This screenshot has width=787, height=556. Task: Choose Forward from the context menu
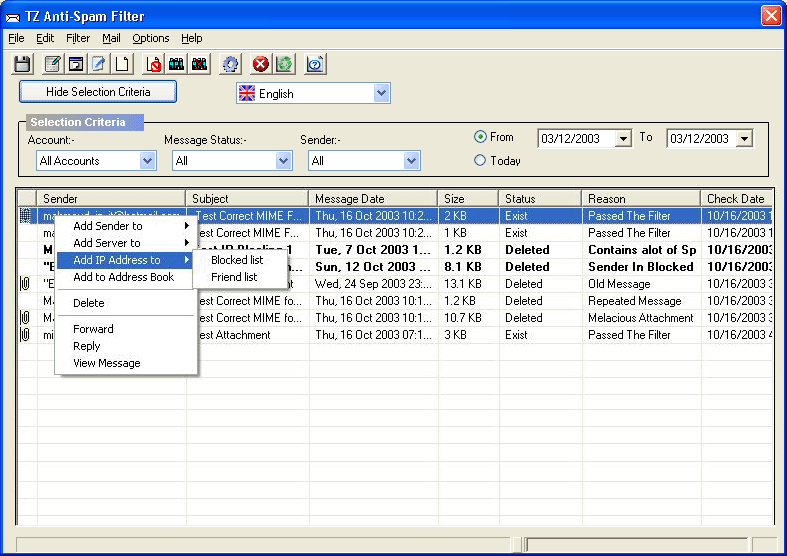[x=124, y=329]
